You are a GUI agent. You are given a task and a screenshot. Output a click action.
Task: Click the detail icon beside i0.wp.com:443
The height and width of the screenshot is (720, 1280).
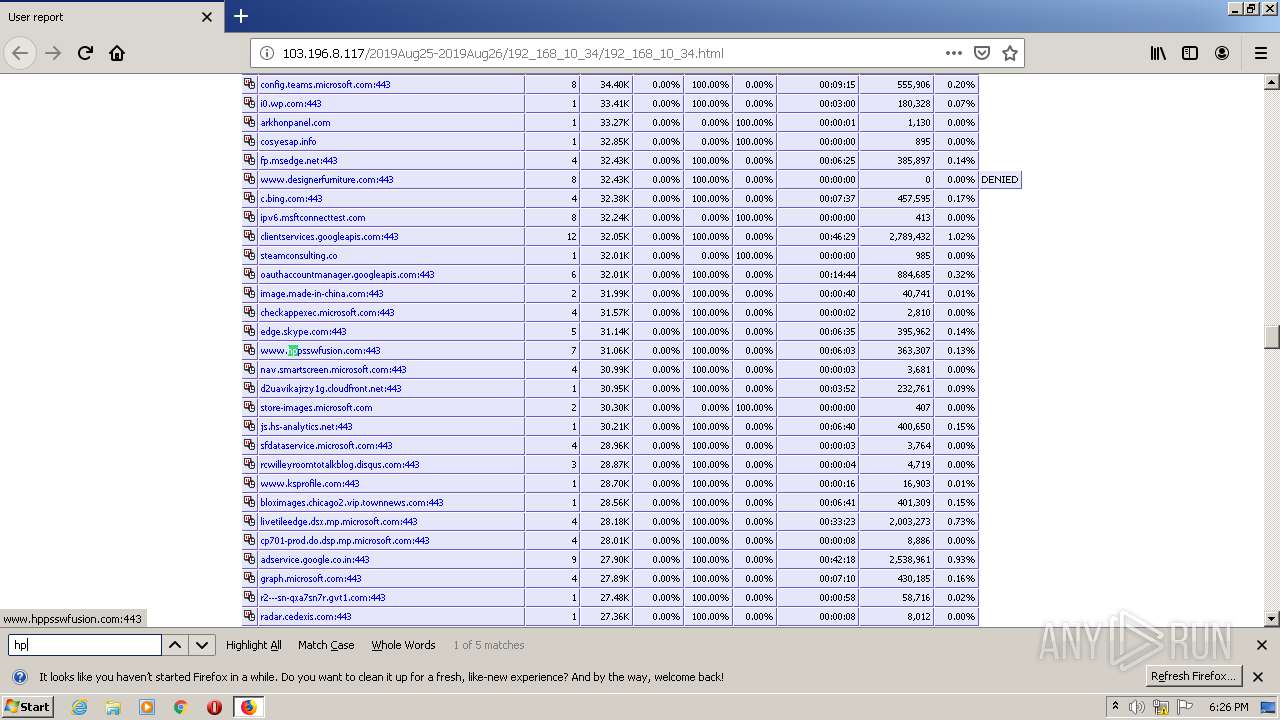coord(250,103)
